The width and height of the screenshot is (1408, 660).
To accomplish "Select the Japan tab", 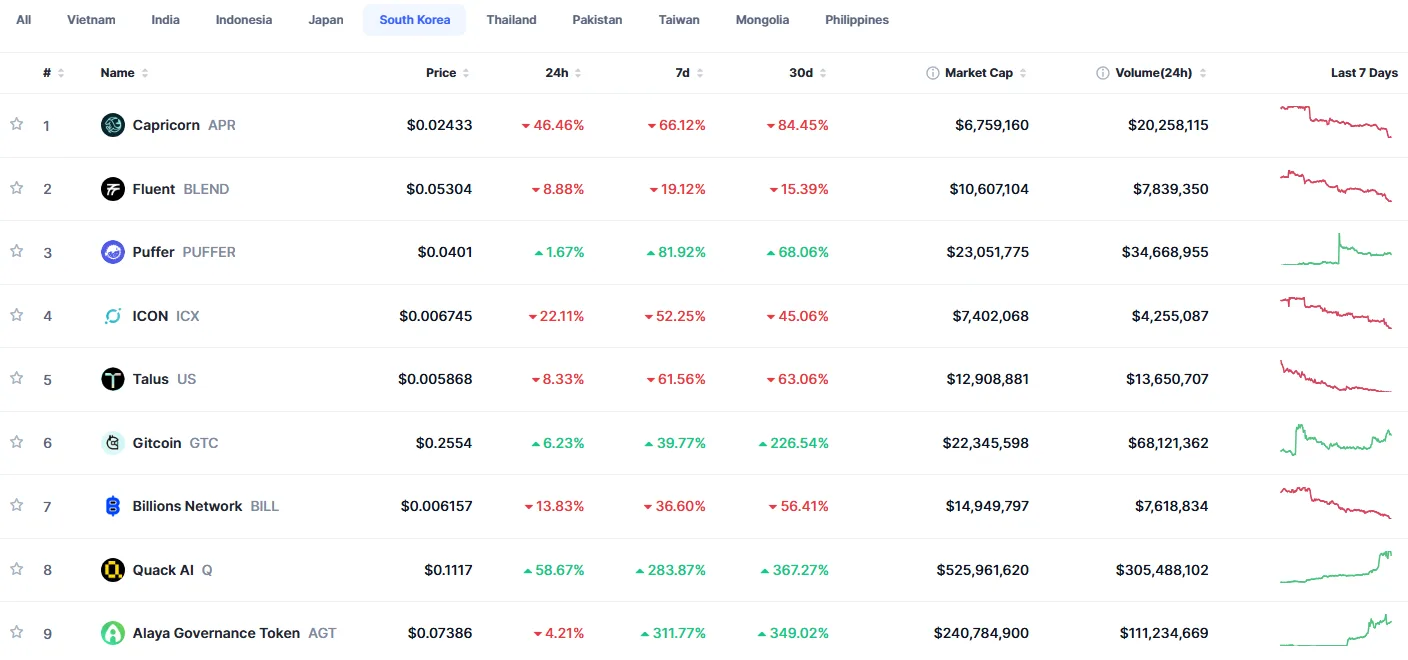I will click(326, 20).
